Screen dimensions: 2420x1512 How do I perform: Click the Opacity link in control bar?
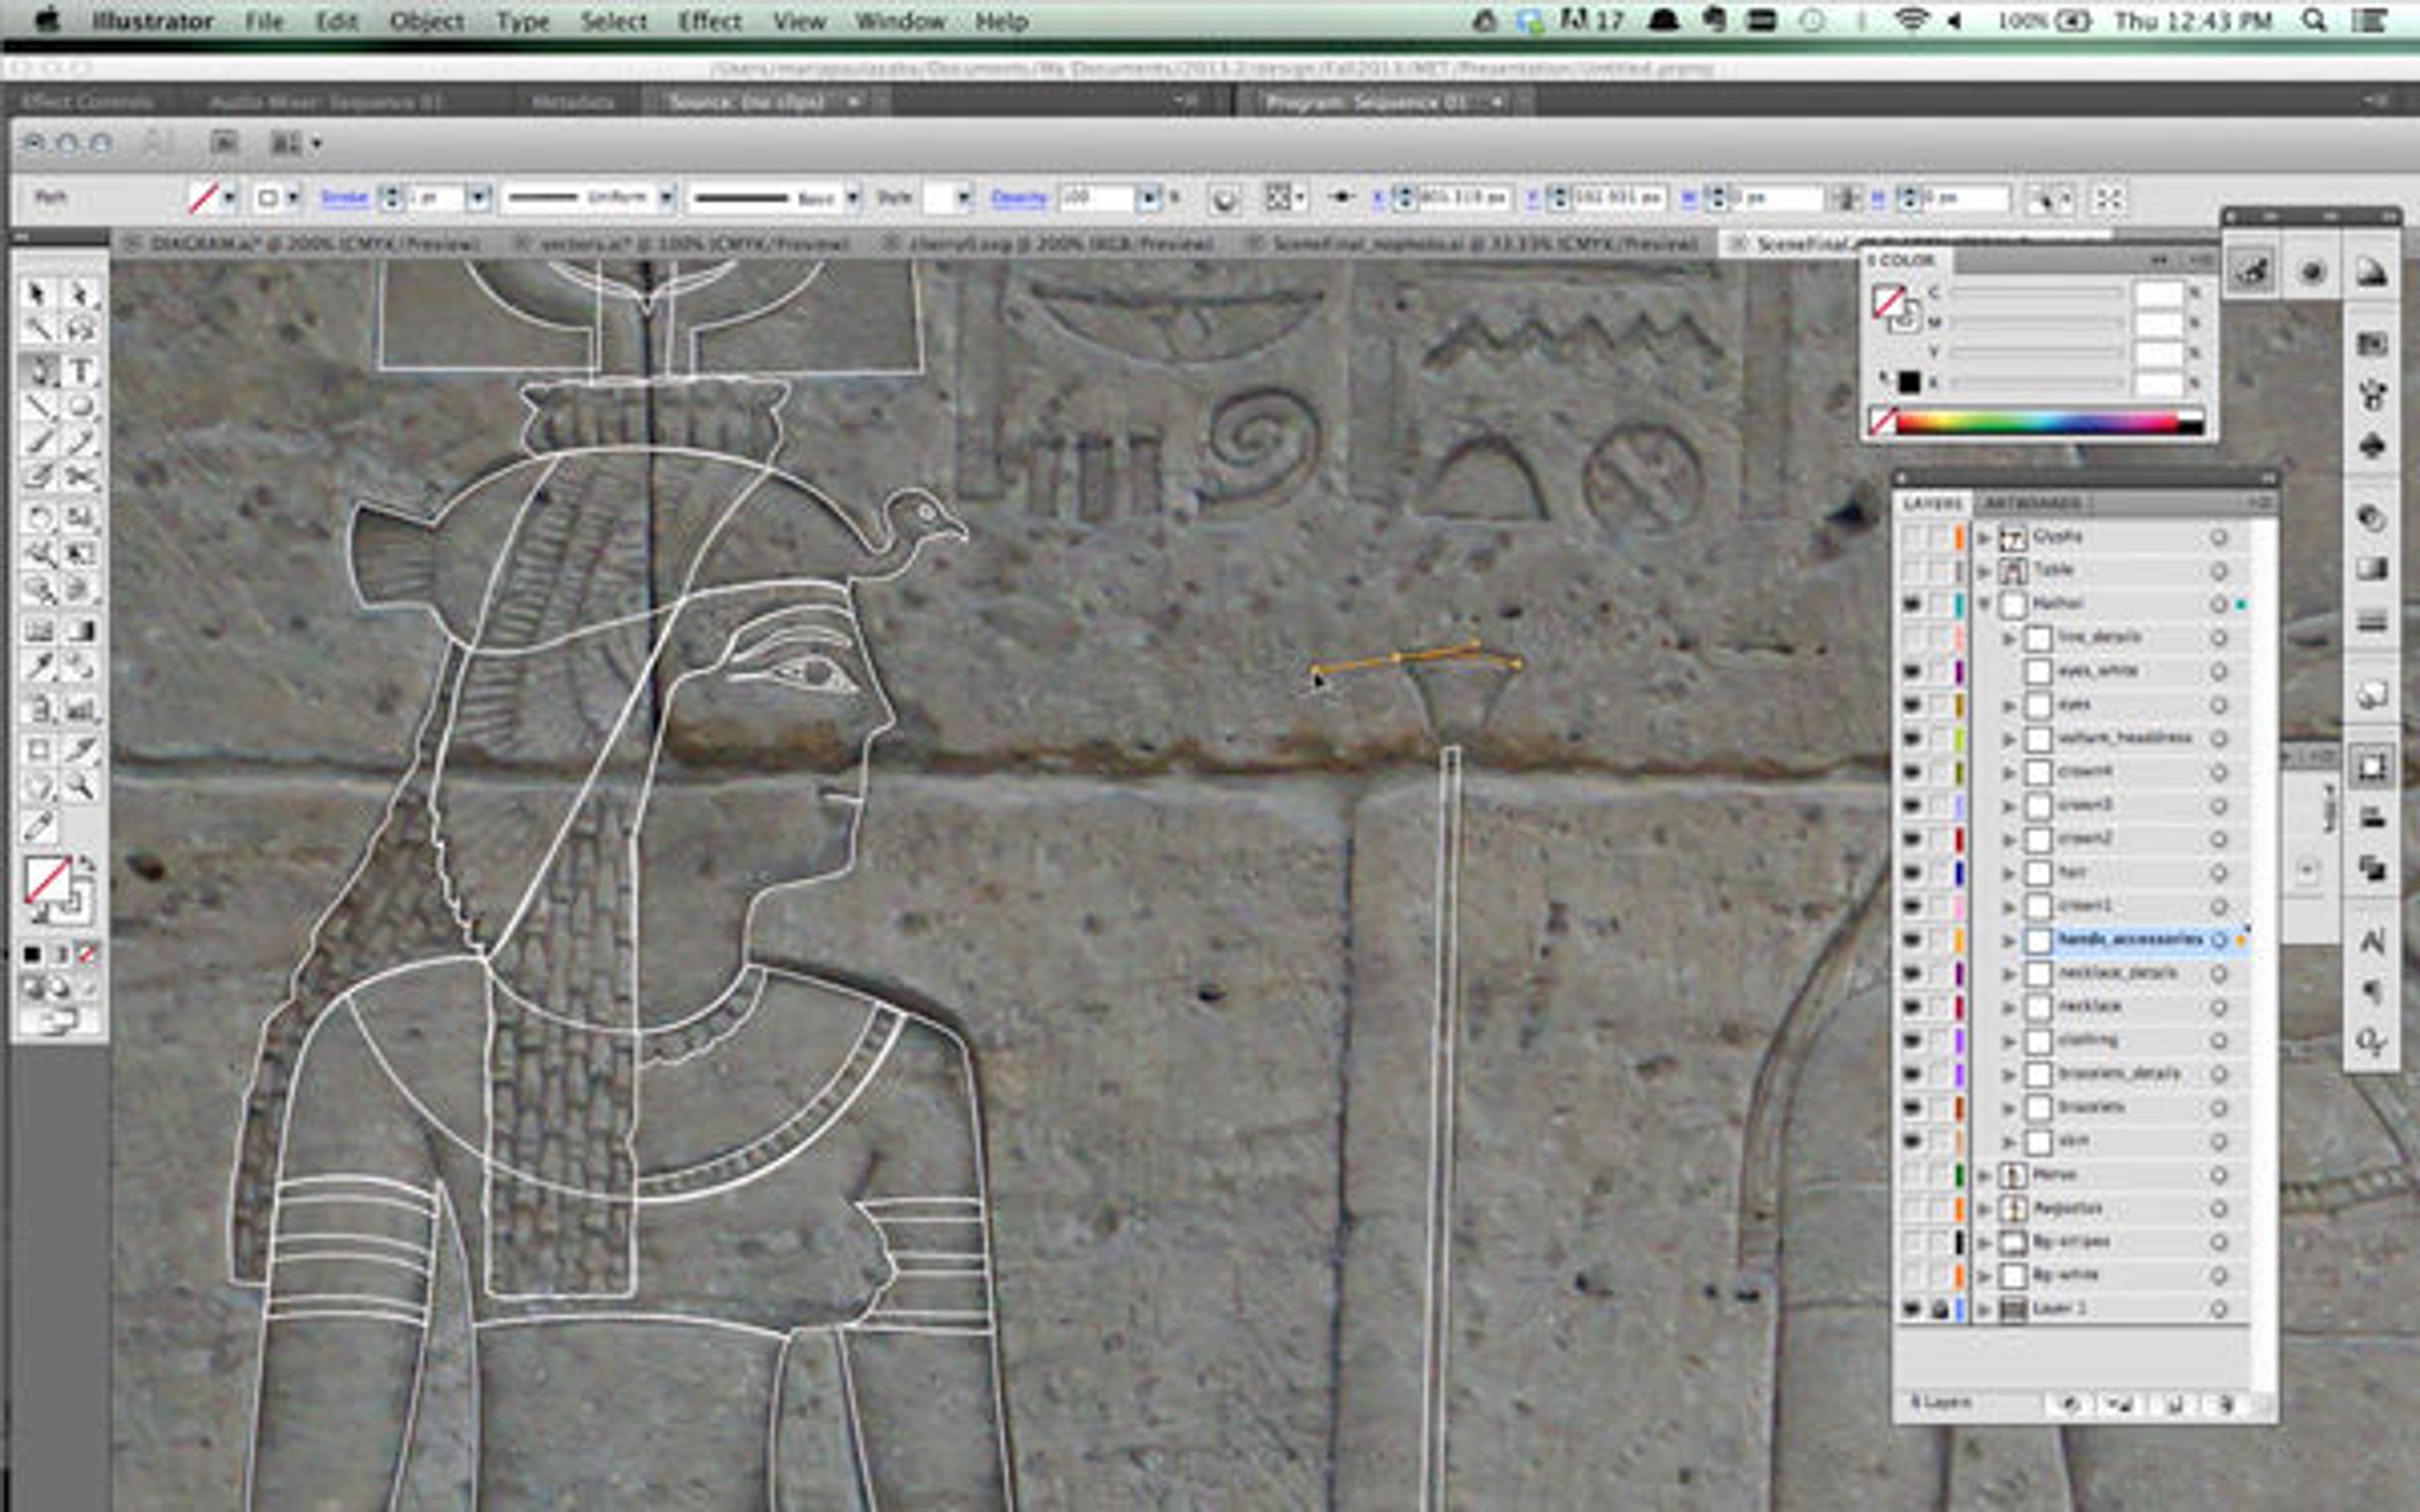1018,198
